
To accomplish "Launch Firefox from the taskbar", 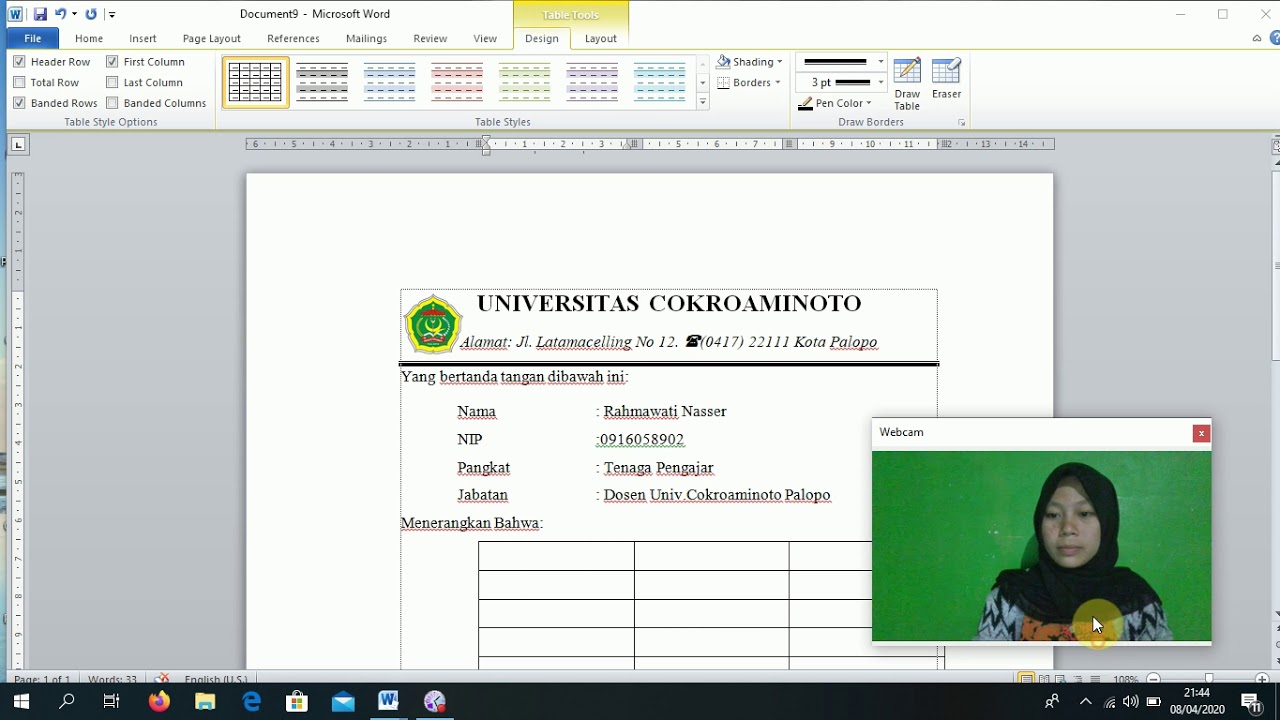I will [159, 701].
